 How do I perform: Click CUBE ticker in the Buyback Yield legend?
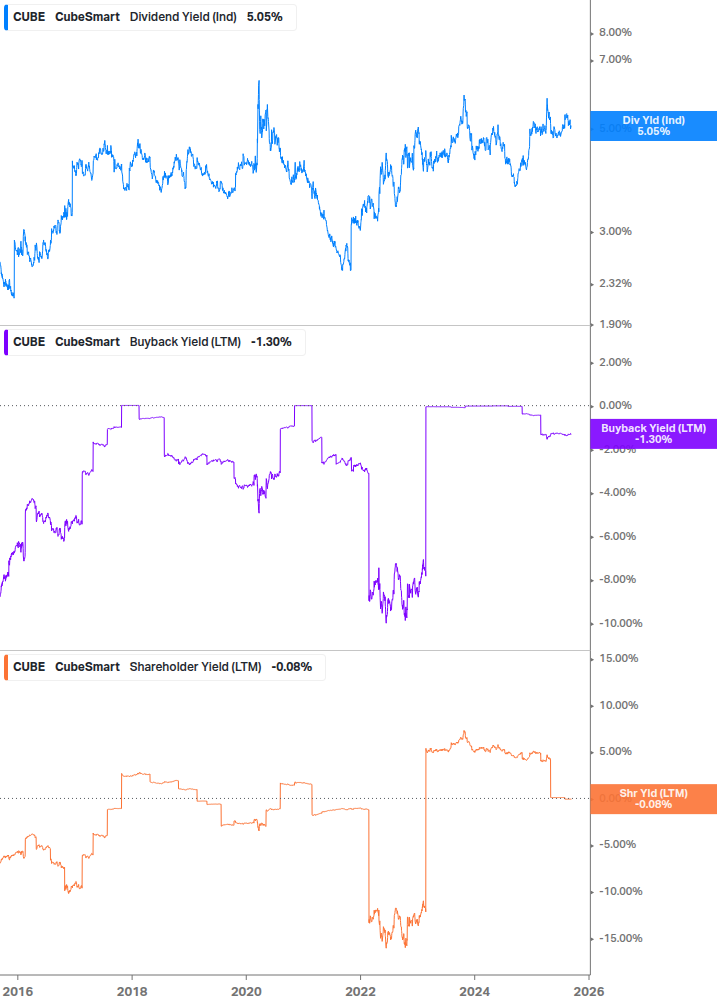(x=29, y=342)
